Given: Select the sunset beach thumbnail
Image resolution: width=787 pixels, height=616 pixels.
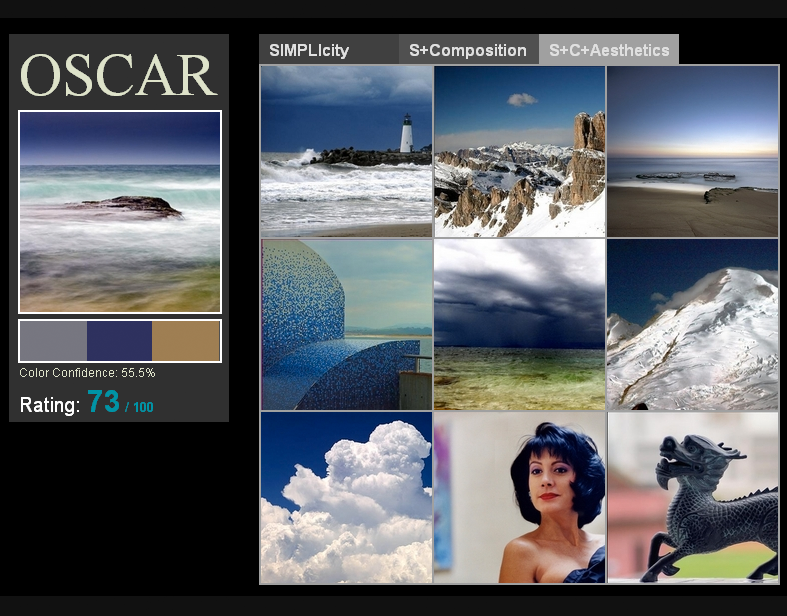Looking at the screenshot, I should (693, 151).
